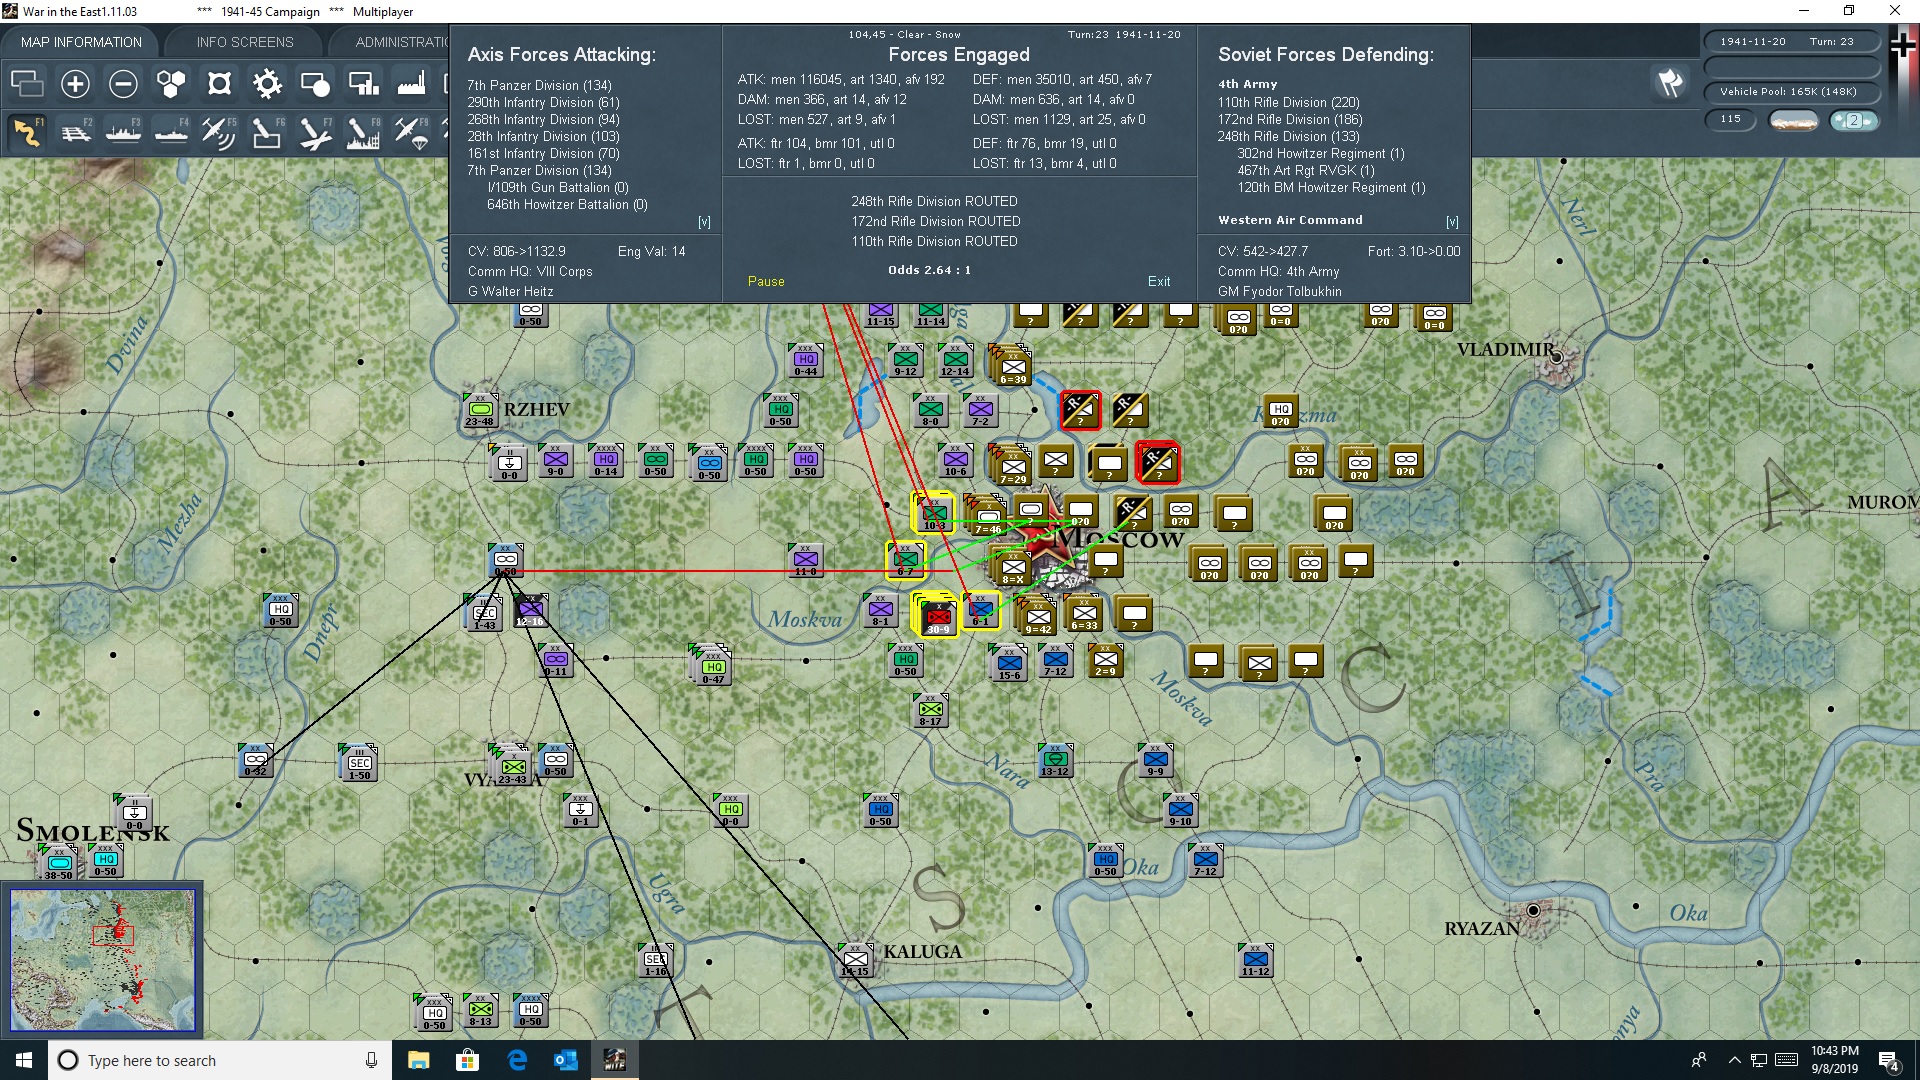Switch to the MAP INFORMATION tab
Screen dimensions: 1920x1080
click(81, 41)
